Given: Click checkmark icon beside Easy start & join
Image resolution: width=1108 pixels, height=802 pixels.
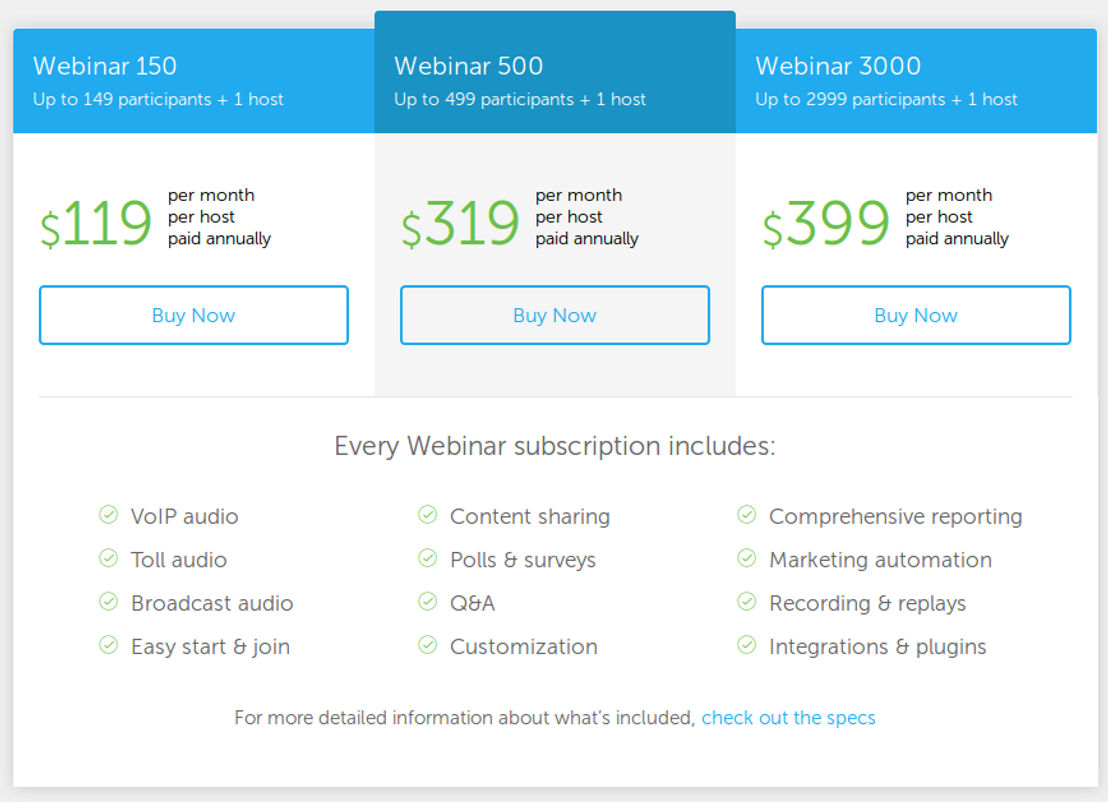Looking at the screenshot, I should click(108, 644).
